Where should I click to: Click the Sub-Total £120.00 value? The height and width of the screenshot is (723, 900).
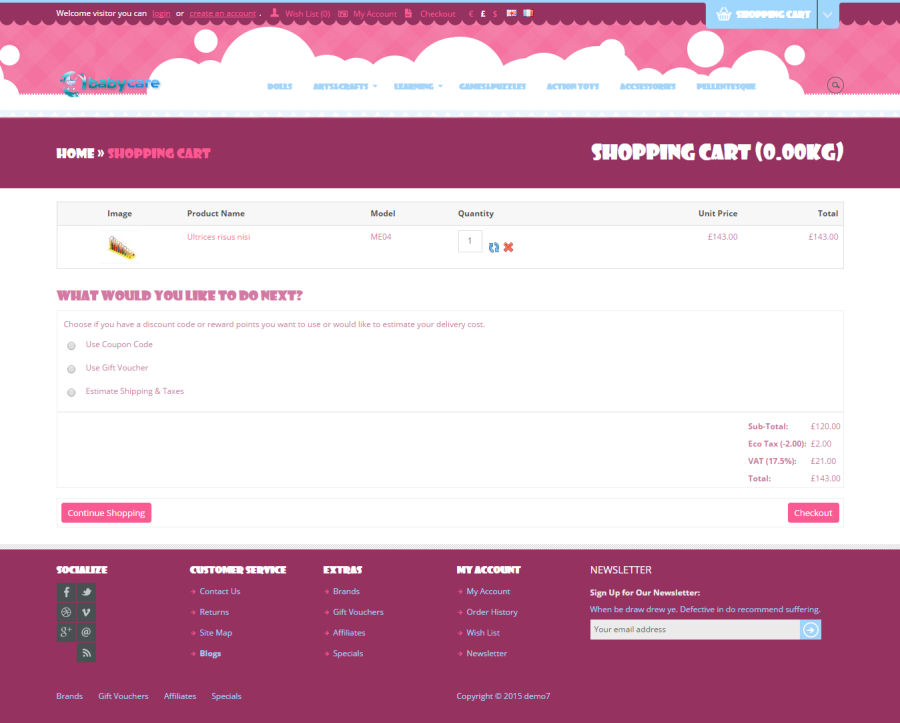[x=825, y=426]
